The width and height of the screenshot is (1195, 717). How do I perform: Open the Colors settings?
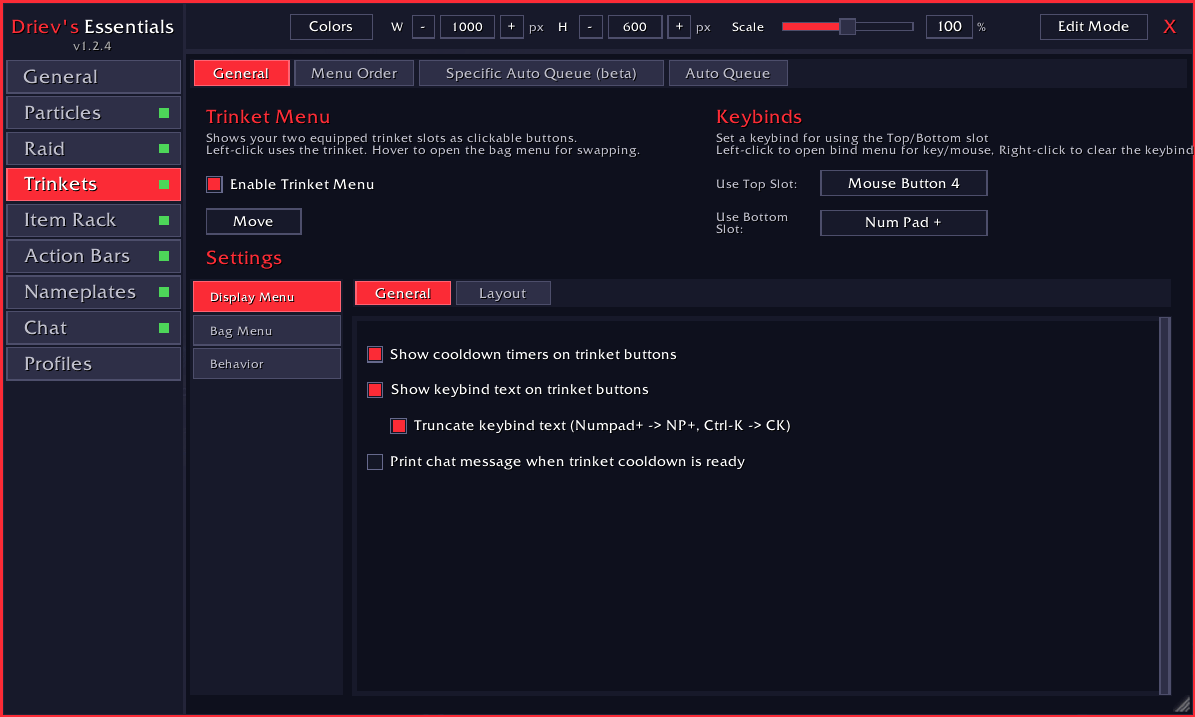331,27
